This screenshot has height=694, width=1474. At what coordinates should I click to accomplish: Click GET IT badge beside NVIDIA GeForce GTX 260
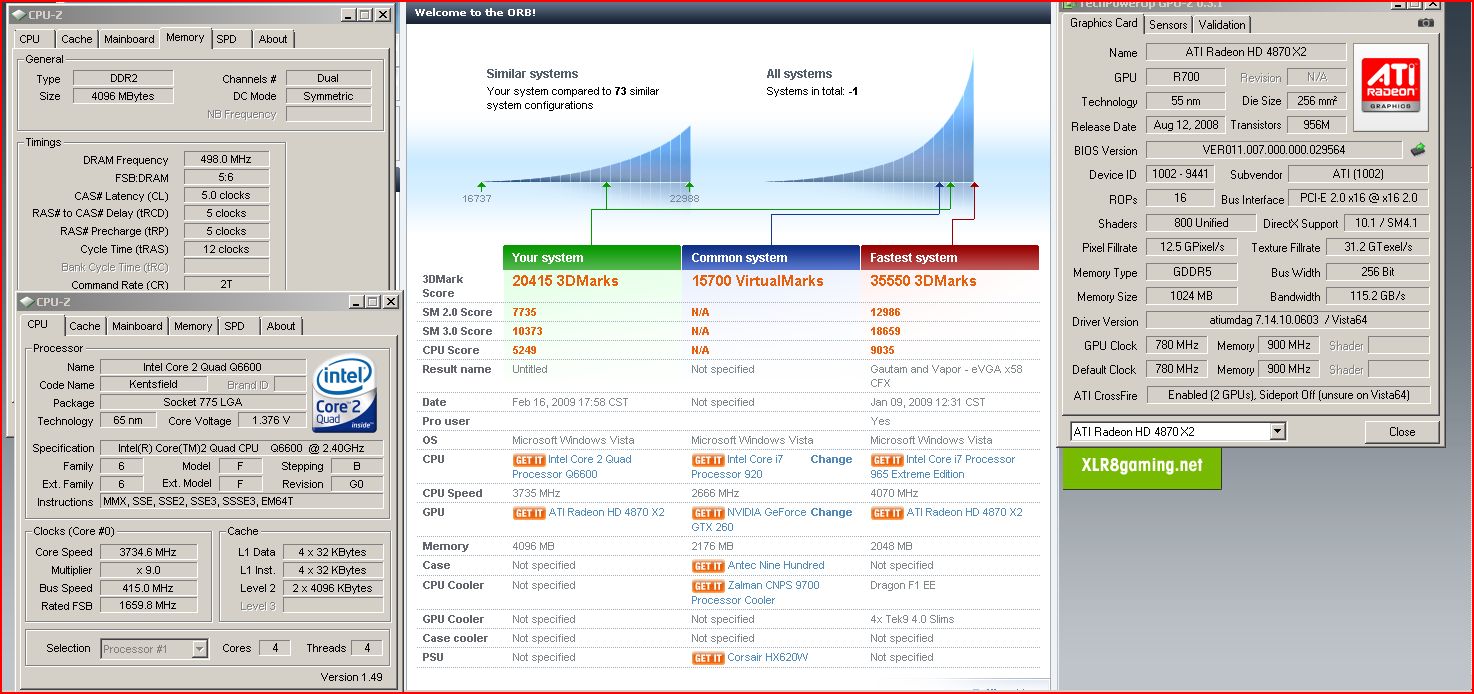(x=708, y=513)
